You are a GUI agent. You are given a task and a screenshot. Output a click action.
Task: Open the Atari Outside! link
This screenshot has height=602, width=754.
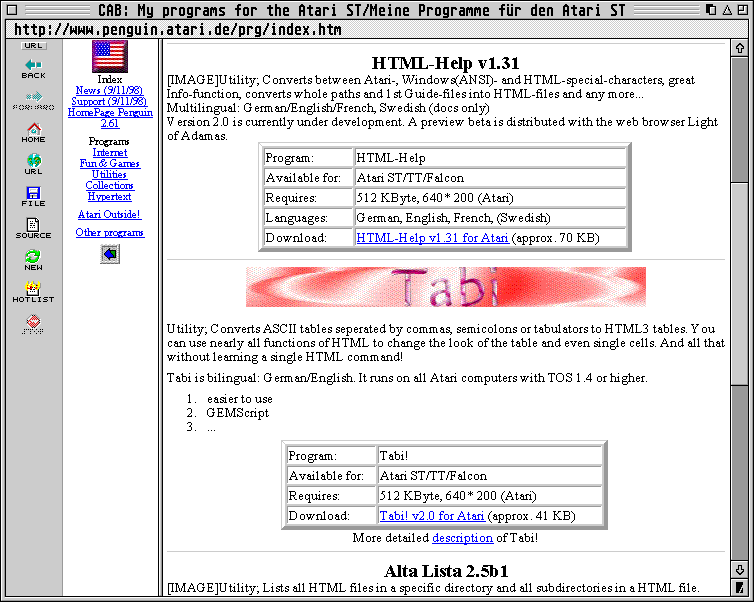coord(109,214)
